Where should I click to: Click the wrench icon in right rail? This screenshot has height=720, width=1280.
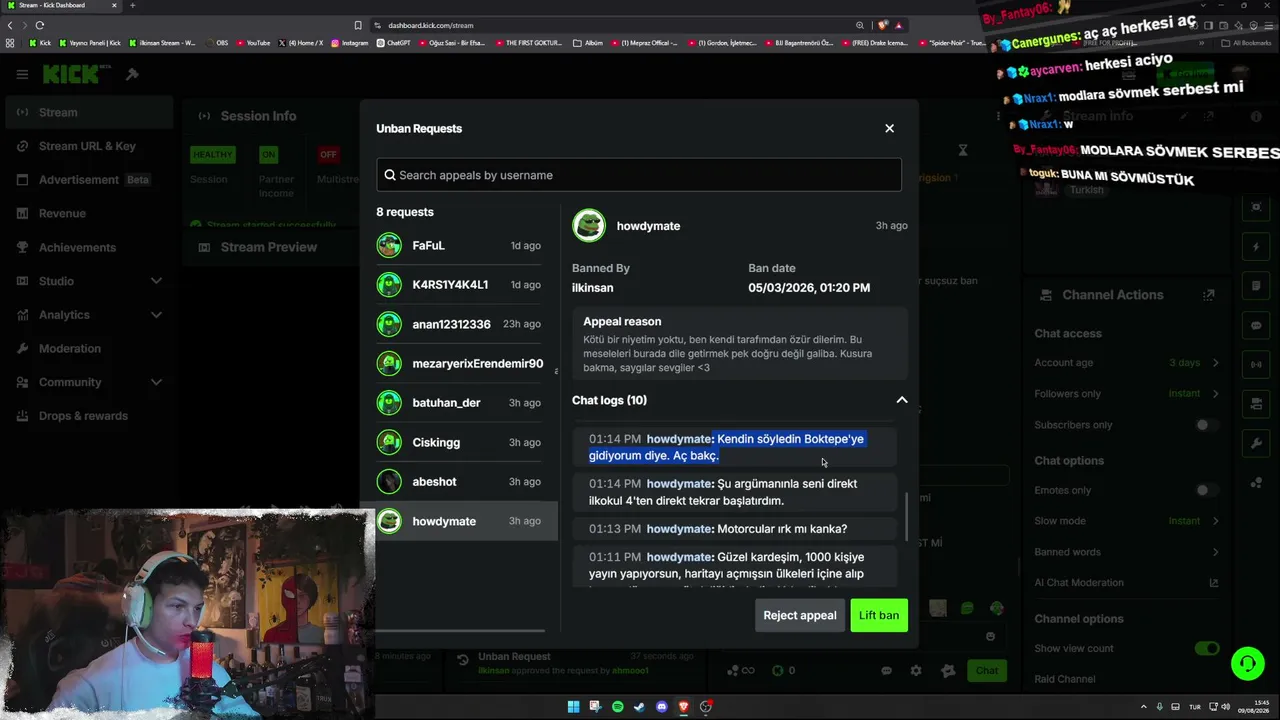[x=1257, y=443]
